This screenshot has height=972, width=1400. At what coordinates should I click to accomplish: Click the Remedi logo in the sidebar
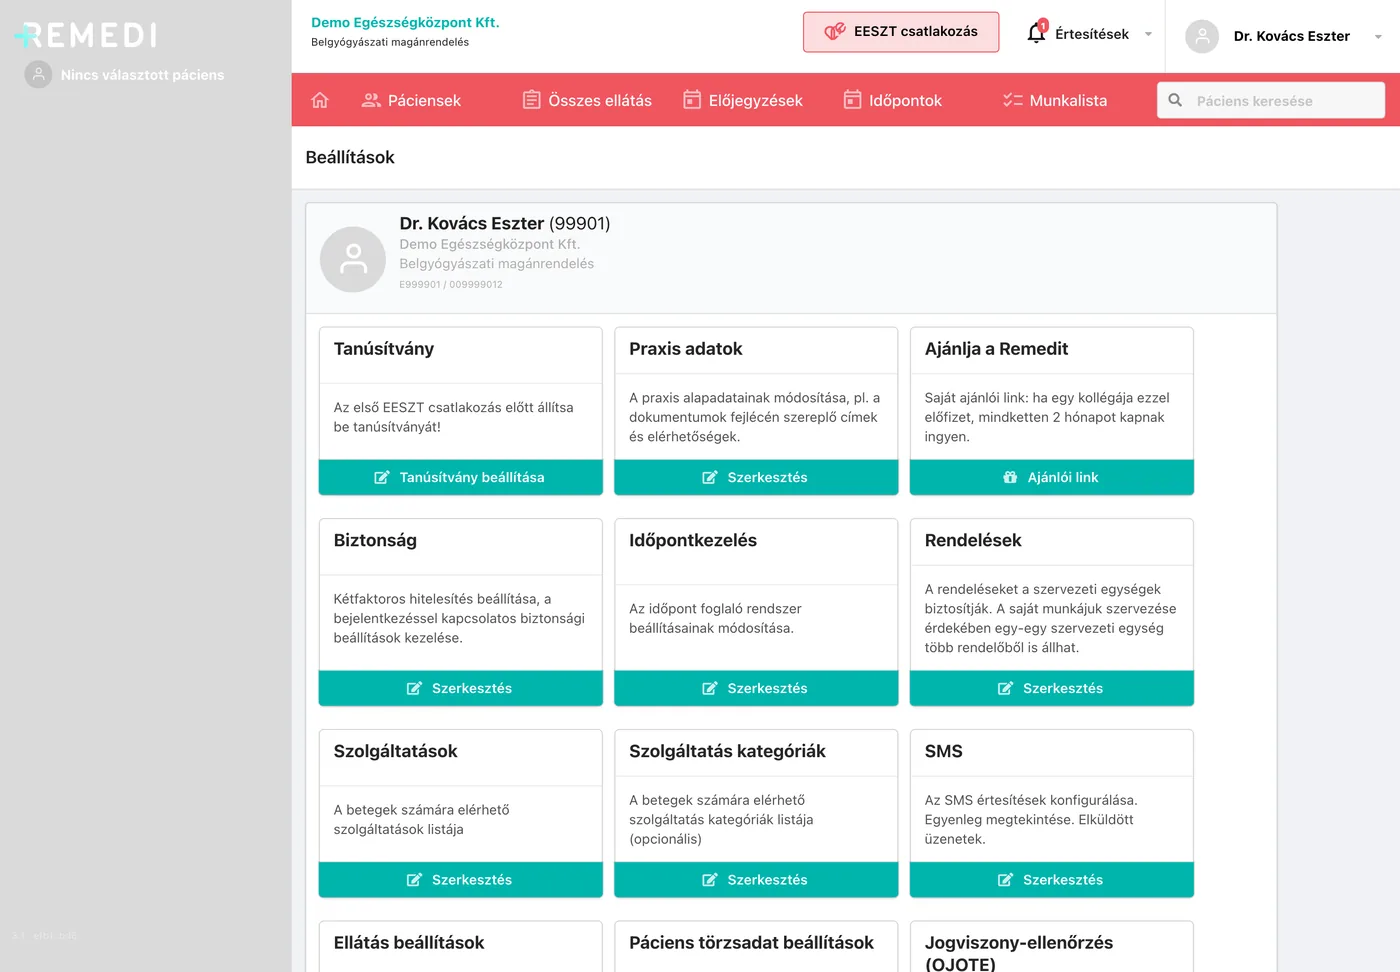[86, 35]
